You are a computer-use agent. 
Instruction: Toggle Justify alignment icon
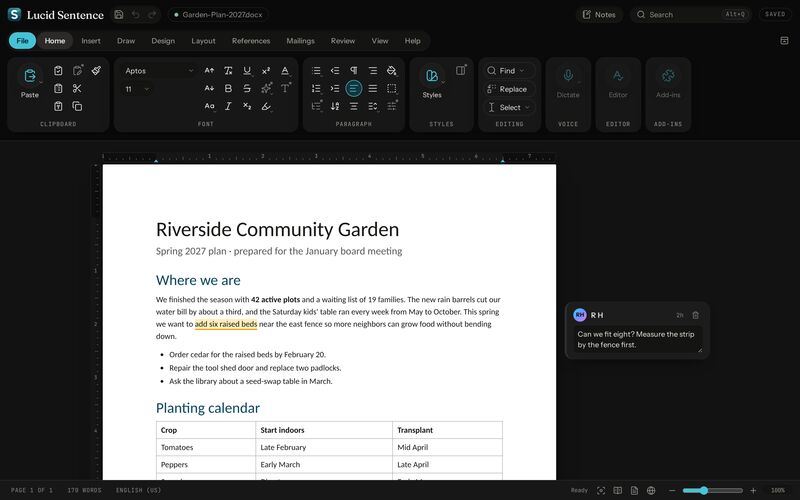(x=372, y=88)
